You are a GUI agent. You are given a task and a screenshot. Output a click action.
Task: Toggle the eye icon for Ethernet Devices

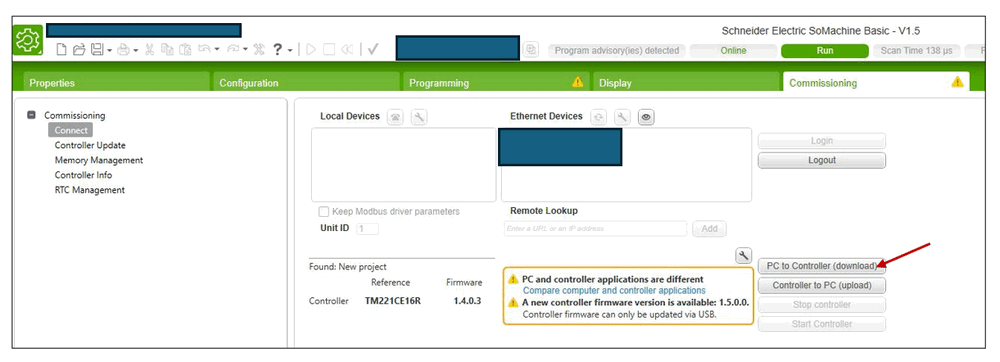click(x=646, y=117)
